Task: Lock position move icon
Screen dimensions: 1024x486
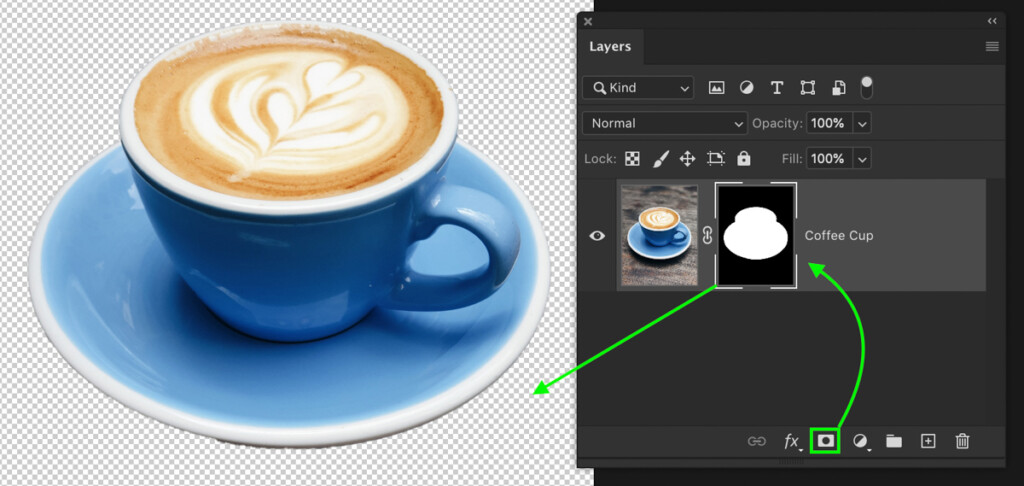Action: 687,159
